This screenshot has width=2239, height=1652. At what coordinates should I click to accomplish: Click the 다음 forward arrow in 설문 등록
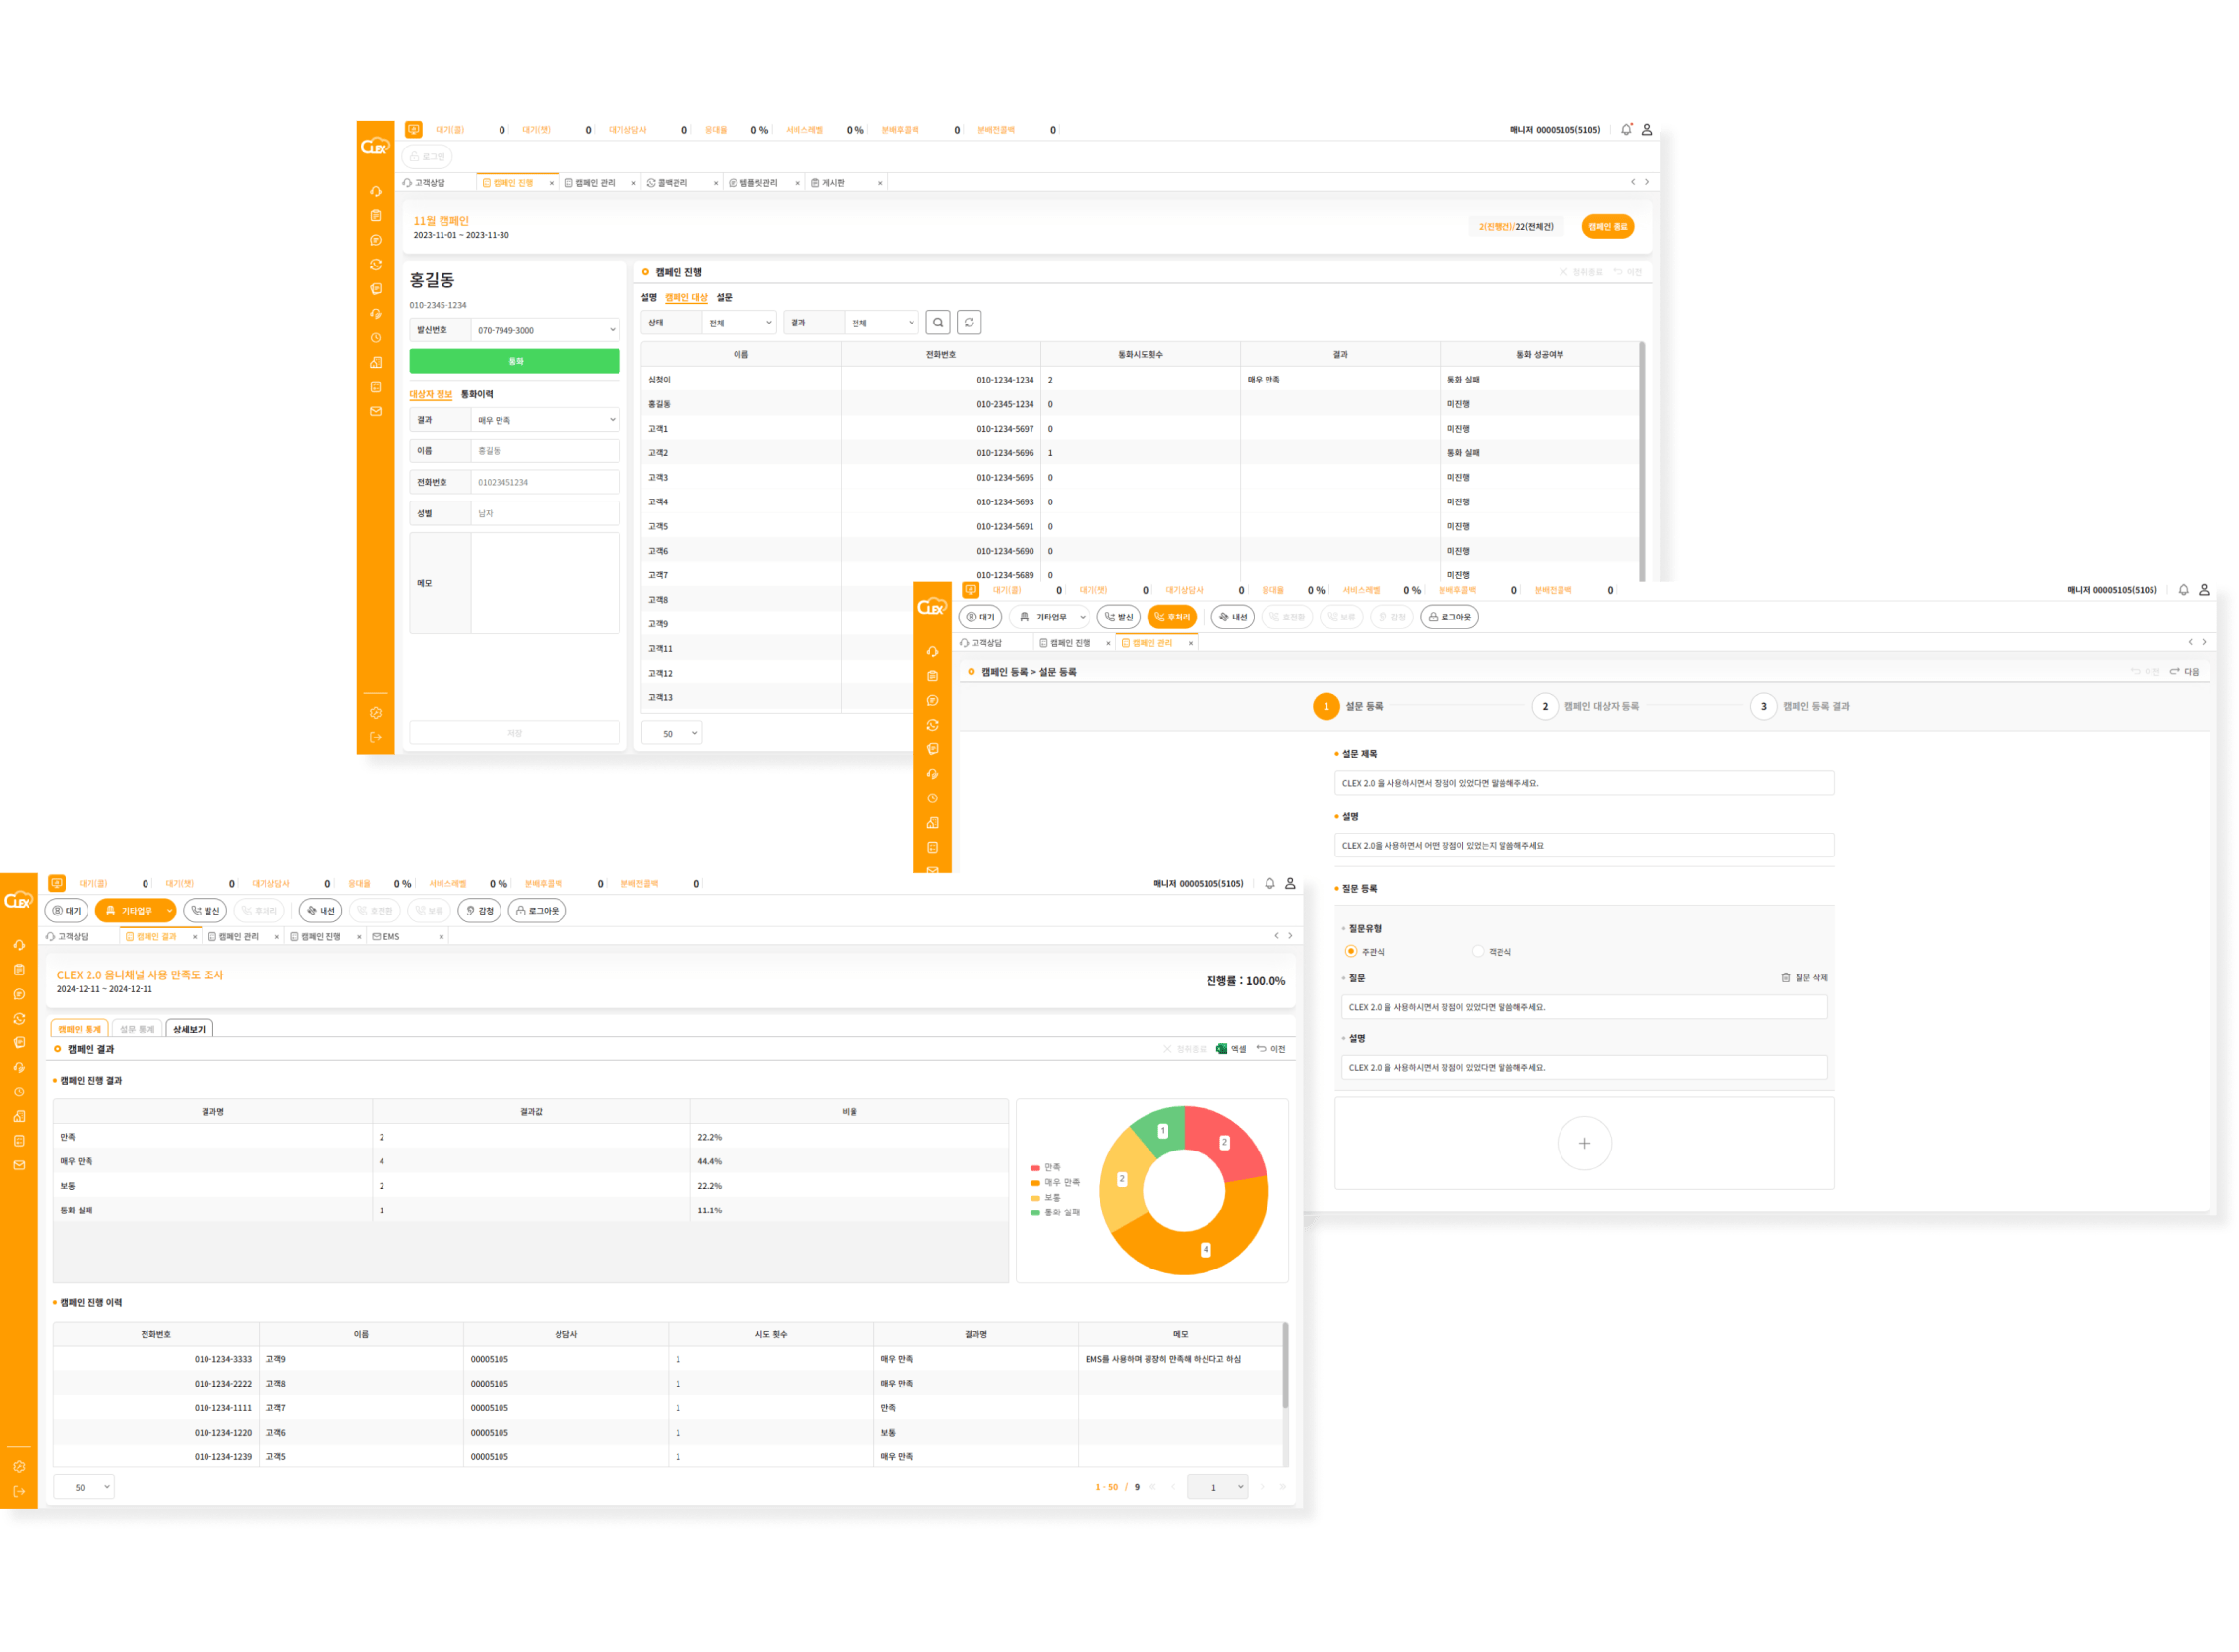tap(2175, 671)
